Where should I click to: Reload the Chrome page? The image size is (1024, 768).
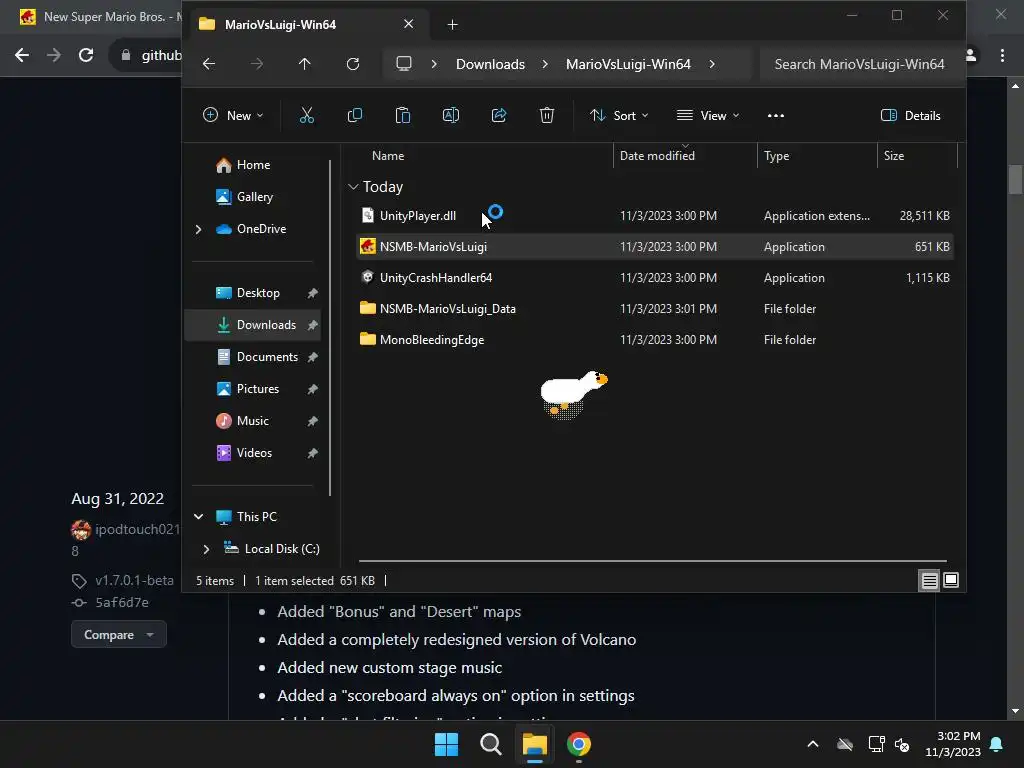coord(86,55)
